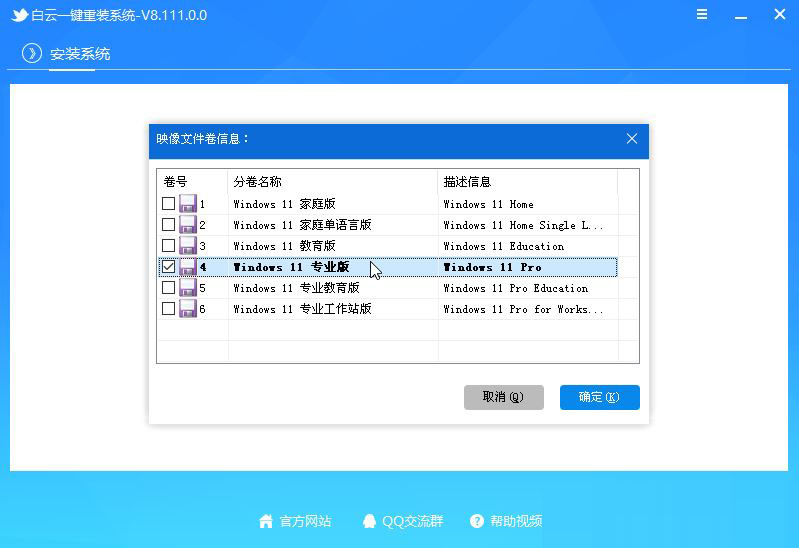Click the QQ penguin icon
The image size is (799, 548).
[x=369, y=521]
